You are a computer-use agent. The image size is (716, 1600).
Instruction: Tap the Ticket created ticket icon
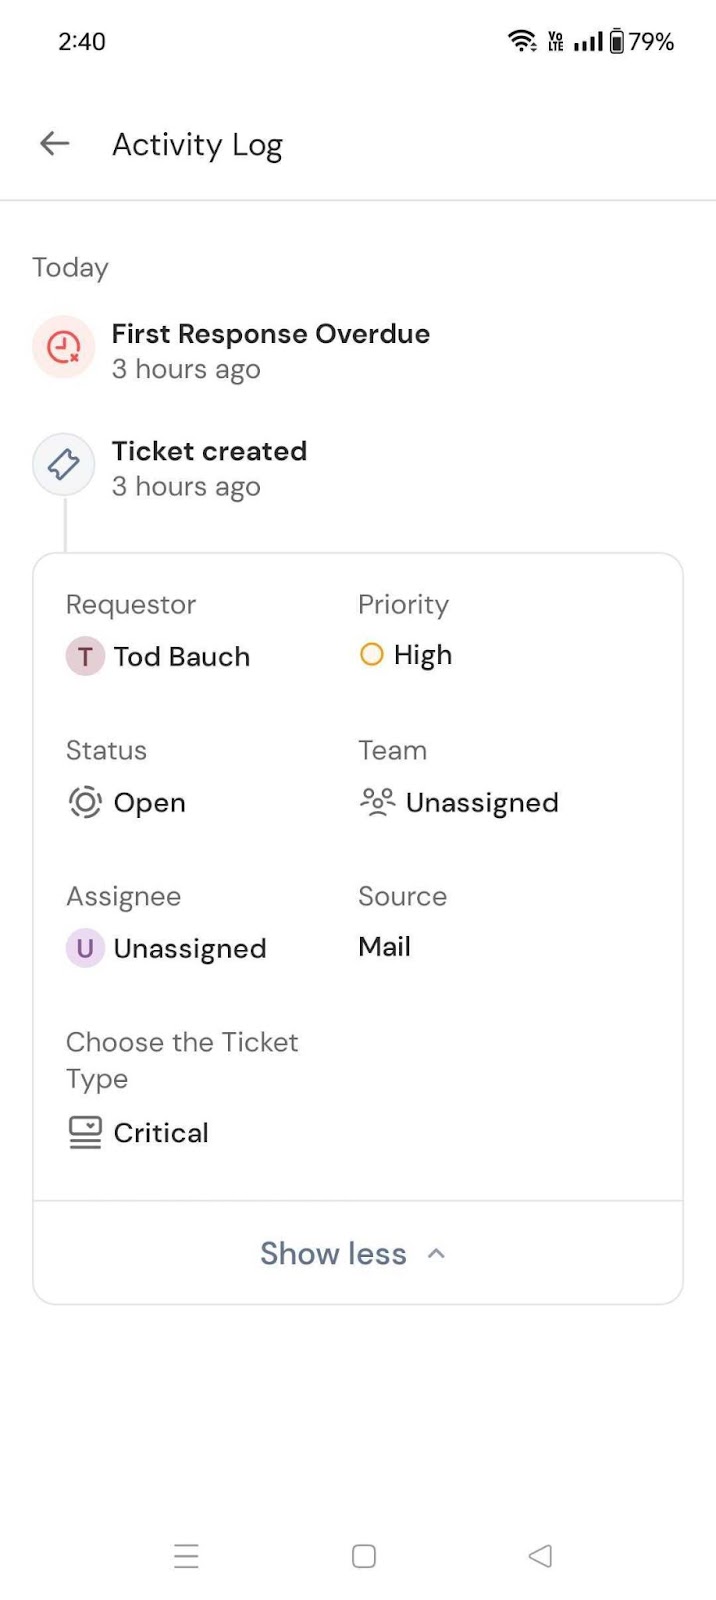[x=64, y=464]
